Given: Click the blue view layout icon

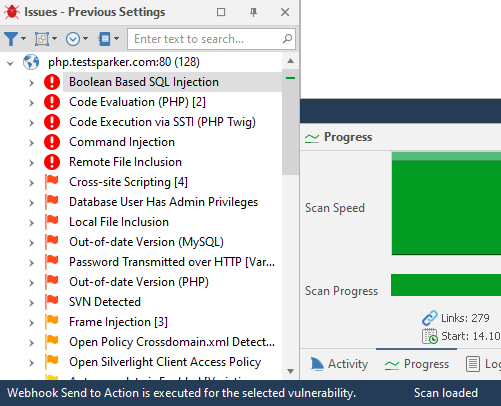Looking at the screenshot, I should [x=108, y=39].
